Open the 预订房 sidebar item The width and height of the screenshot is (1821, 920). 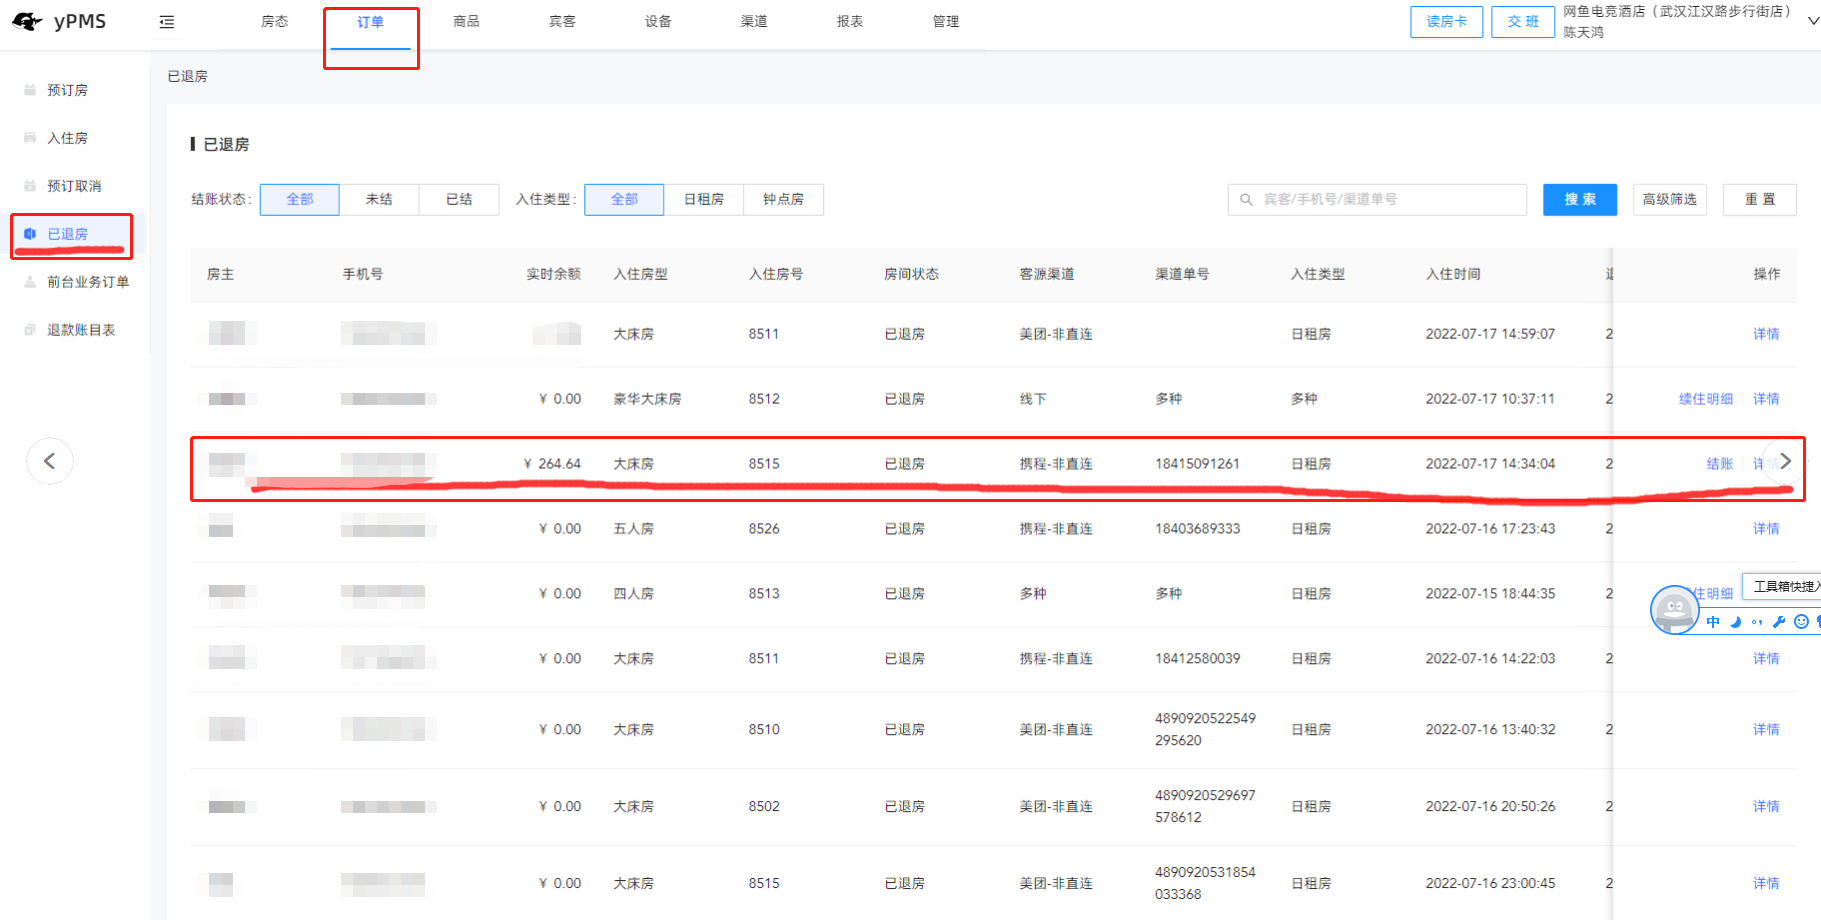pyautogui.click(x=67, y=90)
